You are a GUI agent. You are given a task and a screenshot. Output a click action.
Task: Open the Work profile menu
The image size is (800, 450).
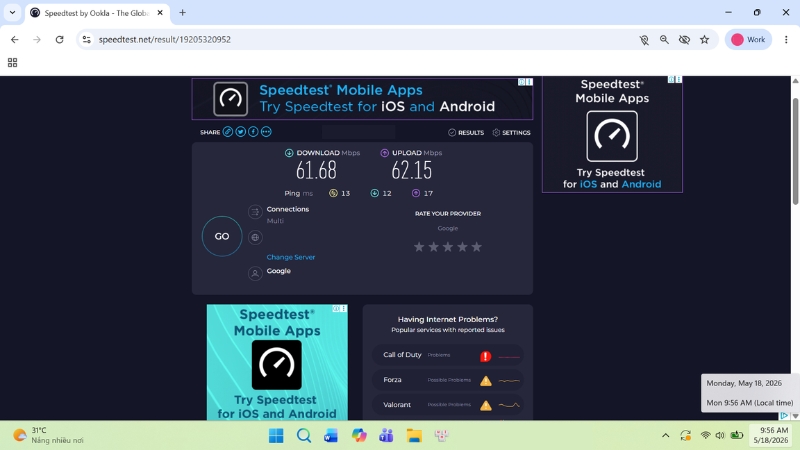(748, 39)
